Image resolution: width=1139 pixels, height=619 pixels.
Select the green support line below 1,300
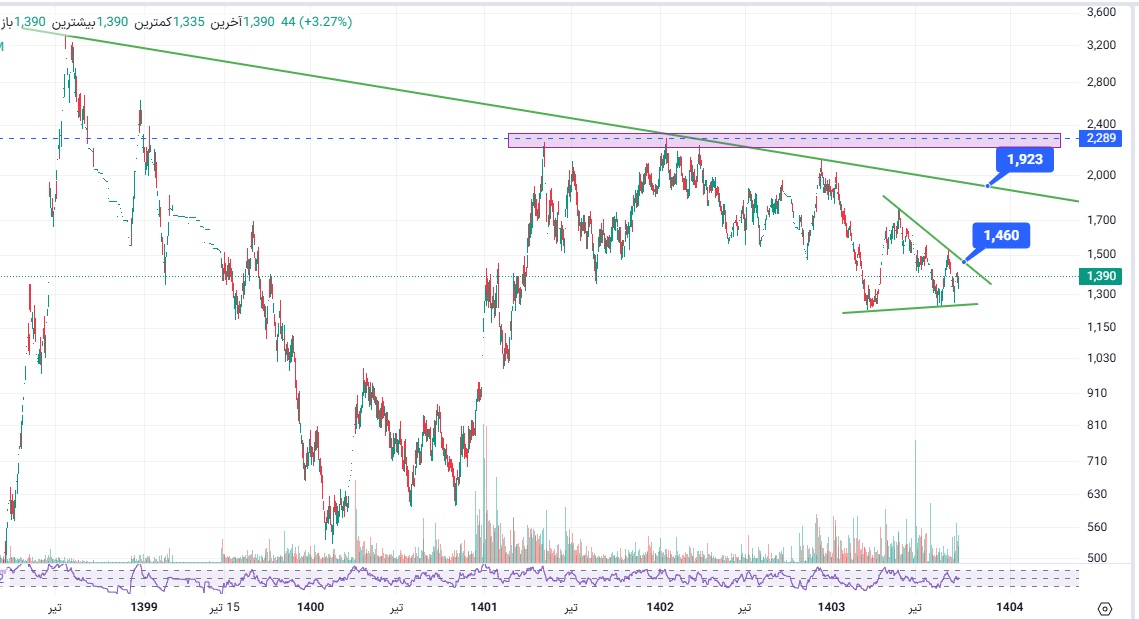[909, 308]
